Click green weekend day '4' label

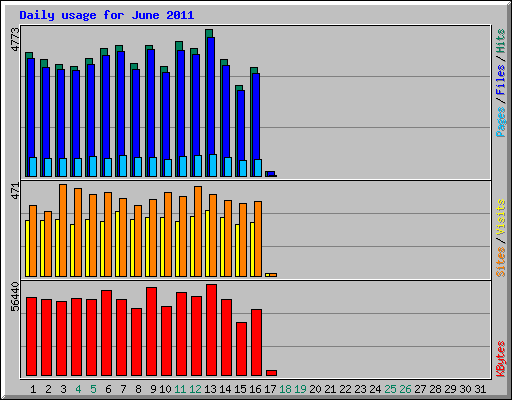(78, 389)
